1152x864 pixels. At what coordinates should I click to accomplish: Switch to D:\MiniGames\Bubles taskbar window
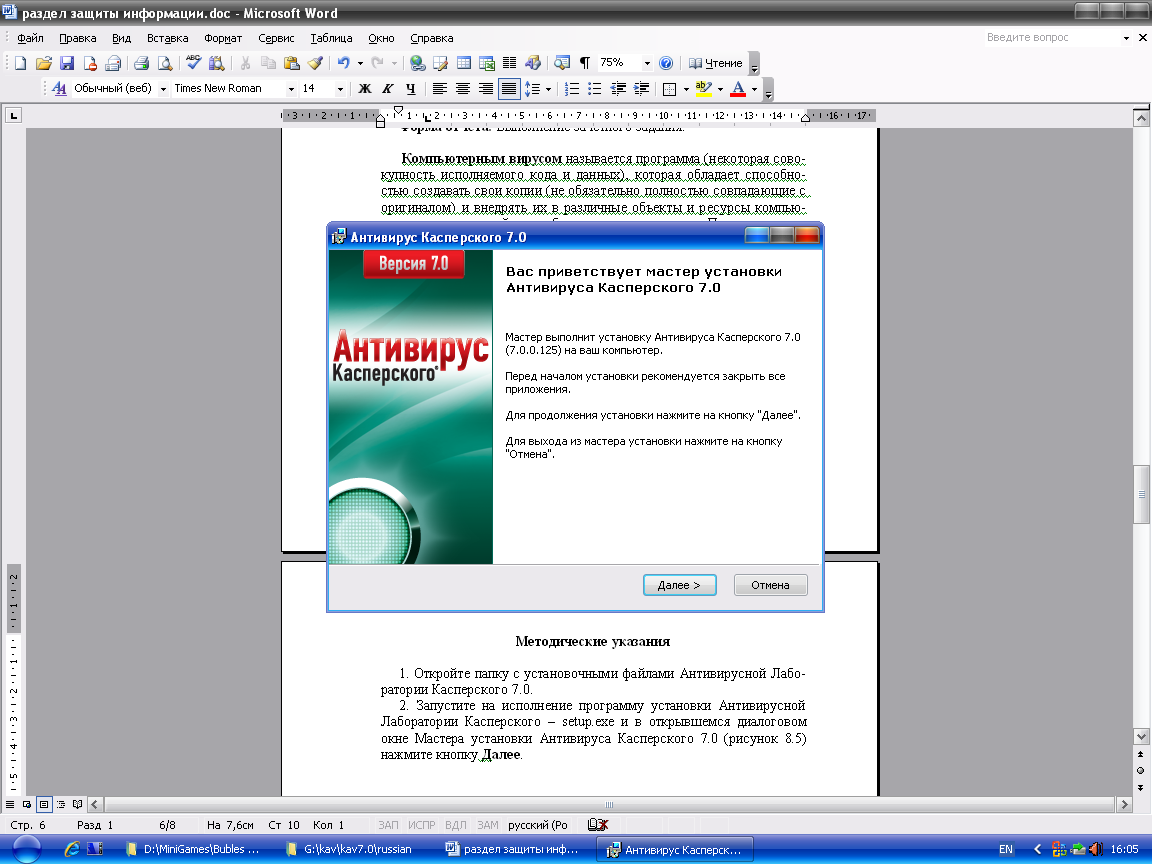coord(192,849)
